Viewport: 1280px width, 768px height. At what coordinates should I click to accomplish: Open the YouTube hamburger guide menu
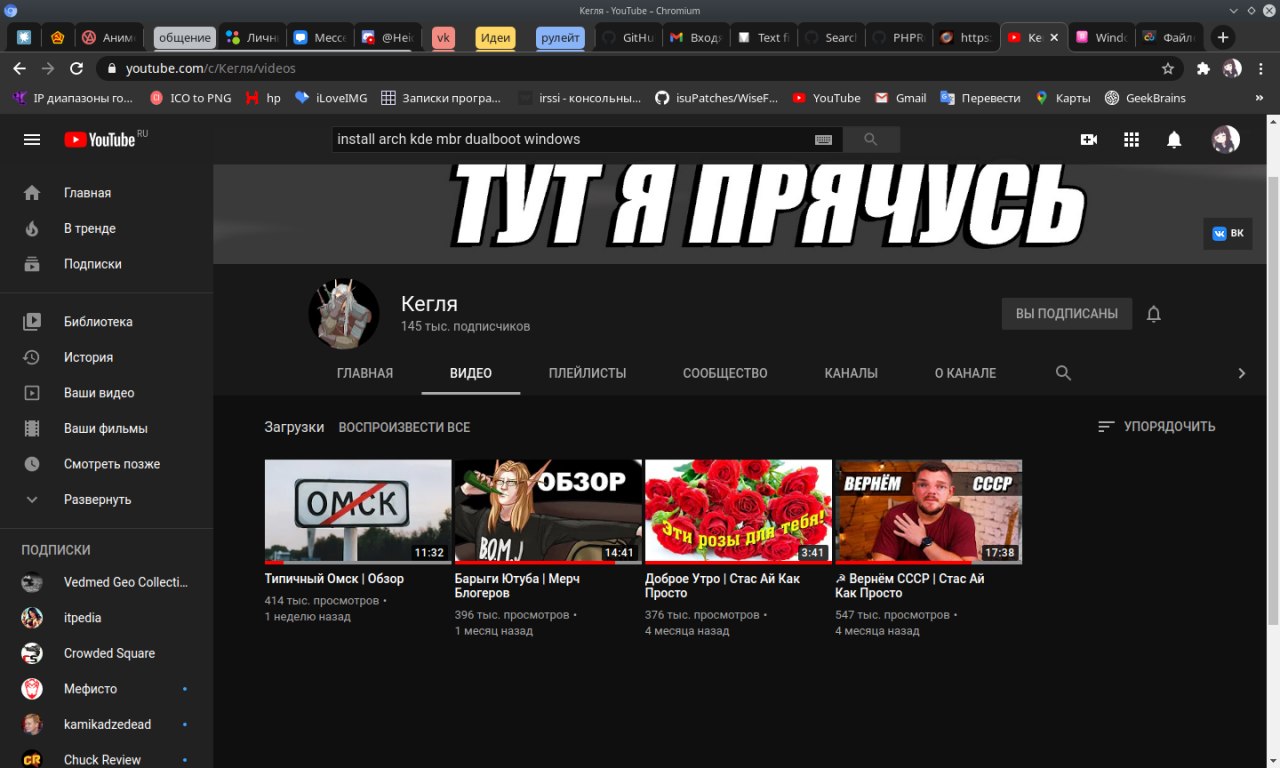point(32,140)
